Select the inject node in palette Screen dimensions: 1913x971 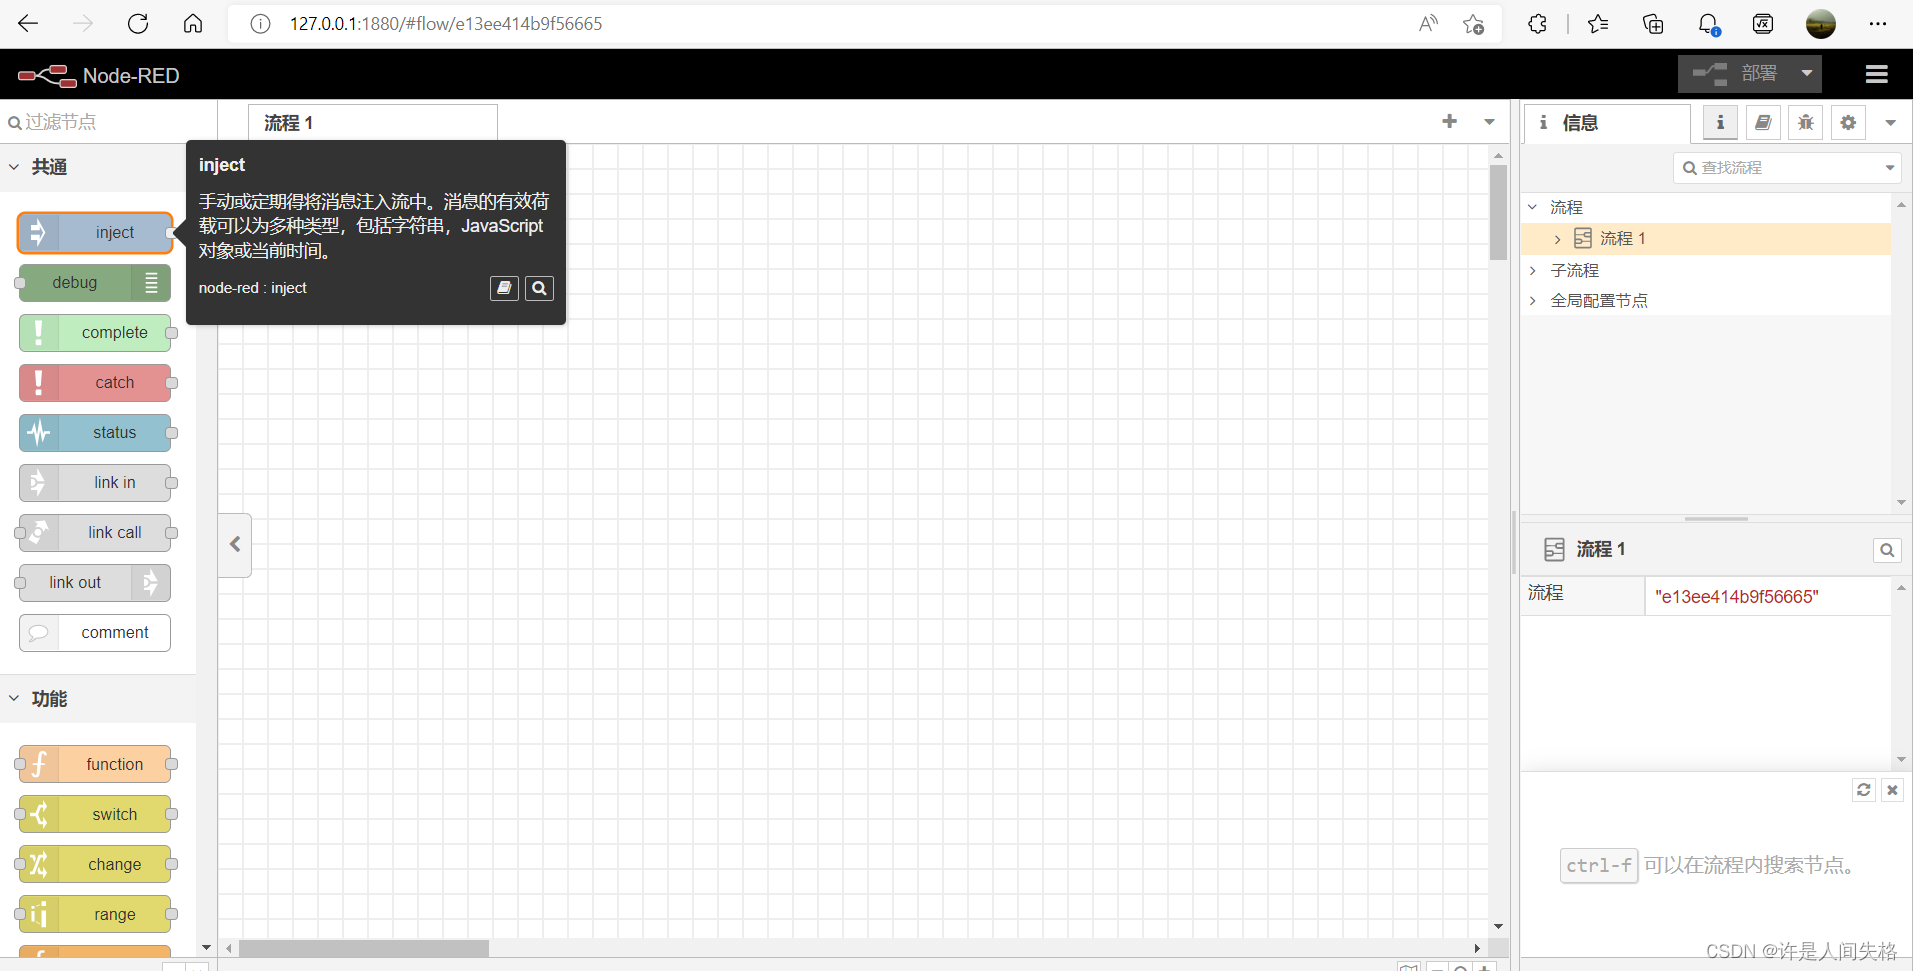click(95, 233)
